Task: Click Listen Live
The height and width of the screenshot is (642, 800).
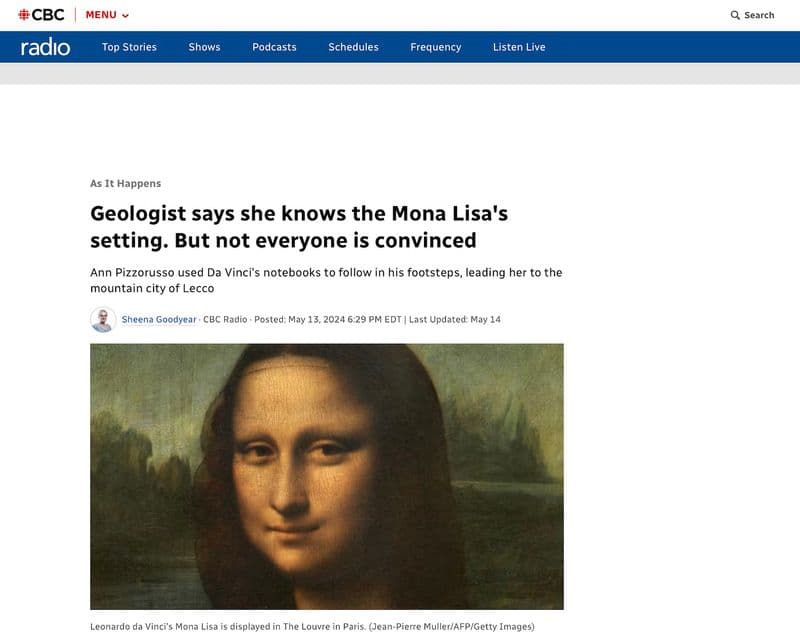Action: [519, 47]
